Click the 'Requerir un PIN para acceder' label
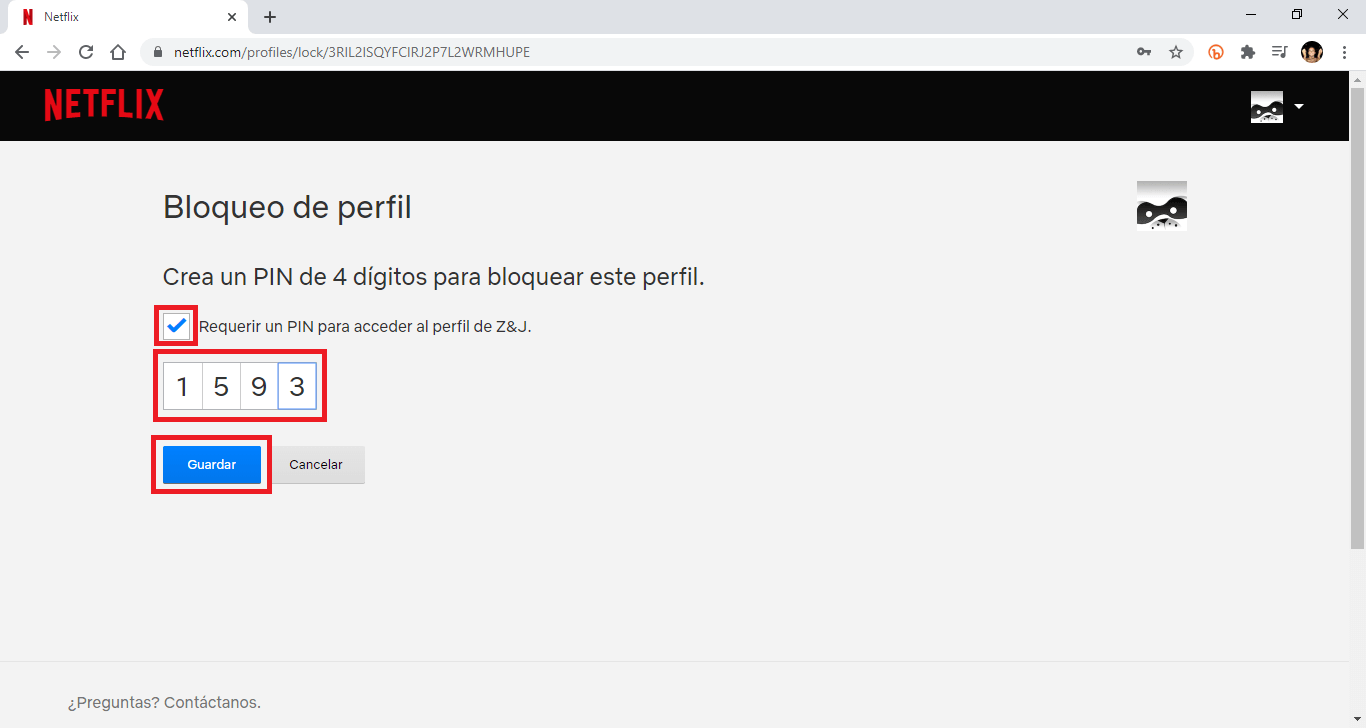The width and height of the screenshot is (1366, 728). tap(365, 326)
